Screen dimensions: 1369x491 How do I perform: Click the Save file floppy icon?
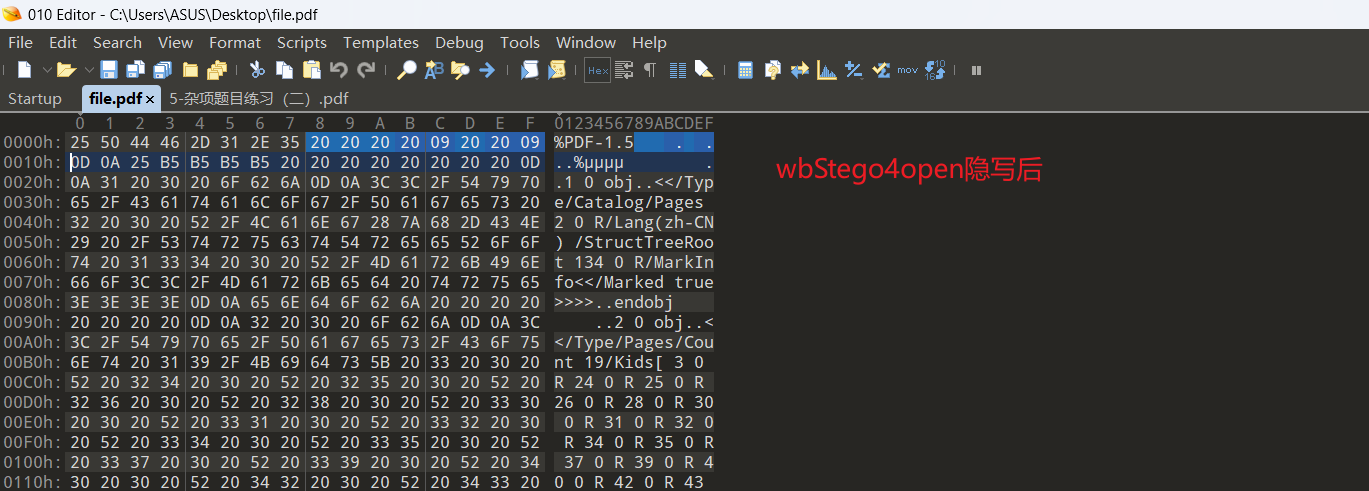[109, 70]
